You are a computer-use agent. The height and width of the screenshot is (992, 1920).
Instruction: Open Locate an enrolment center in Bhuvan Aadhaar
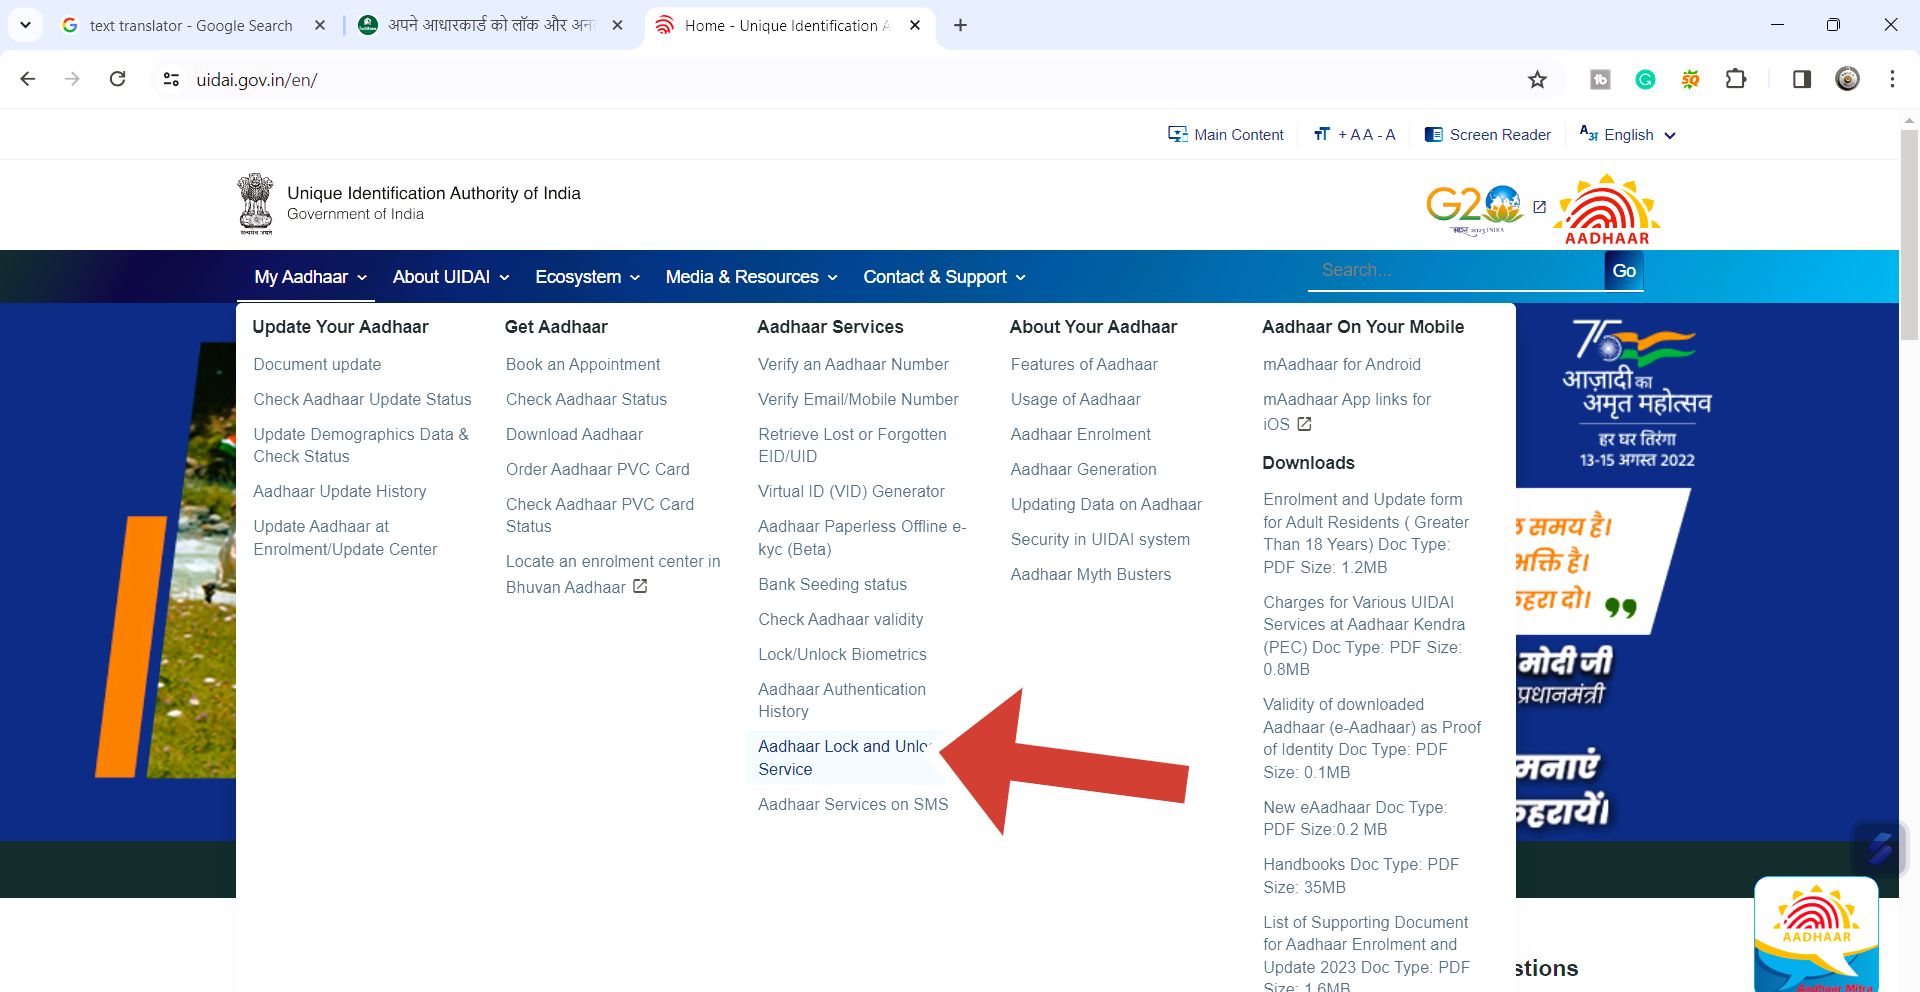point(612,574)
